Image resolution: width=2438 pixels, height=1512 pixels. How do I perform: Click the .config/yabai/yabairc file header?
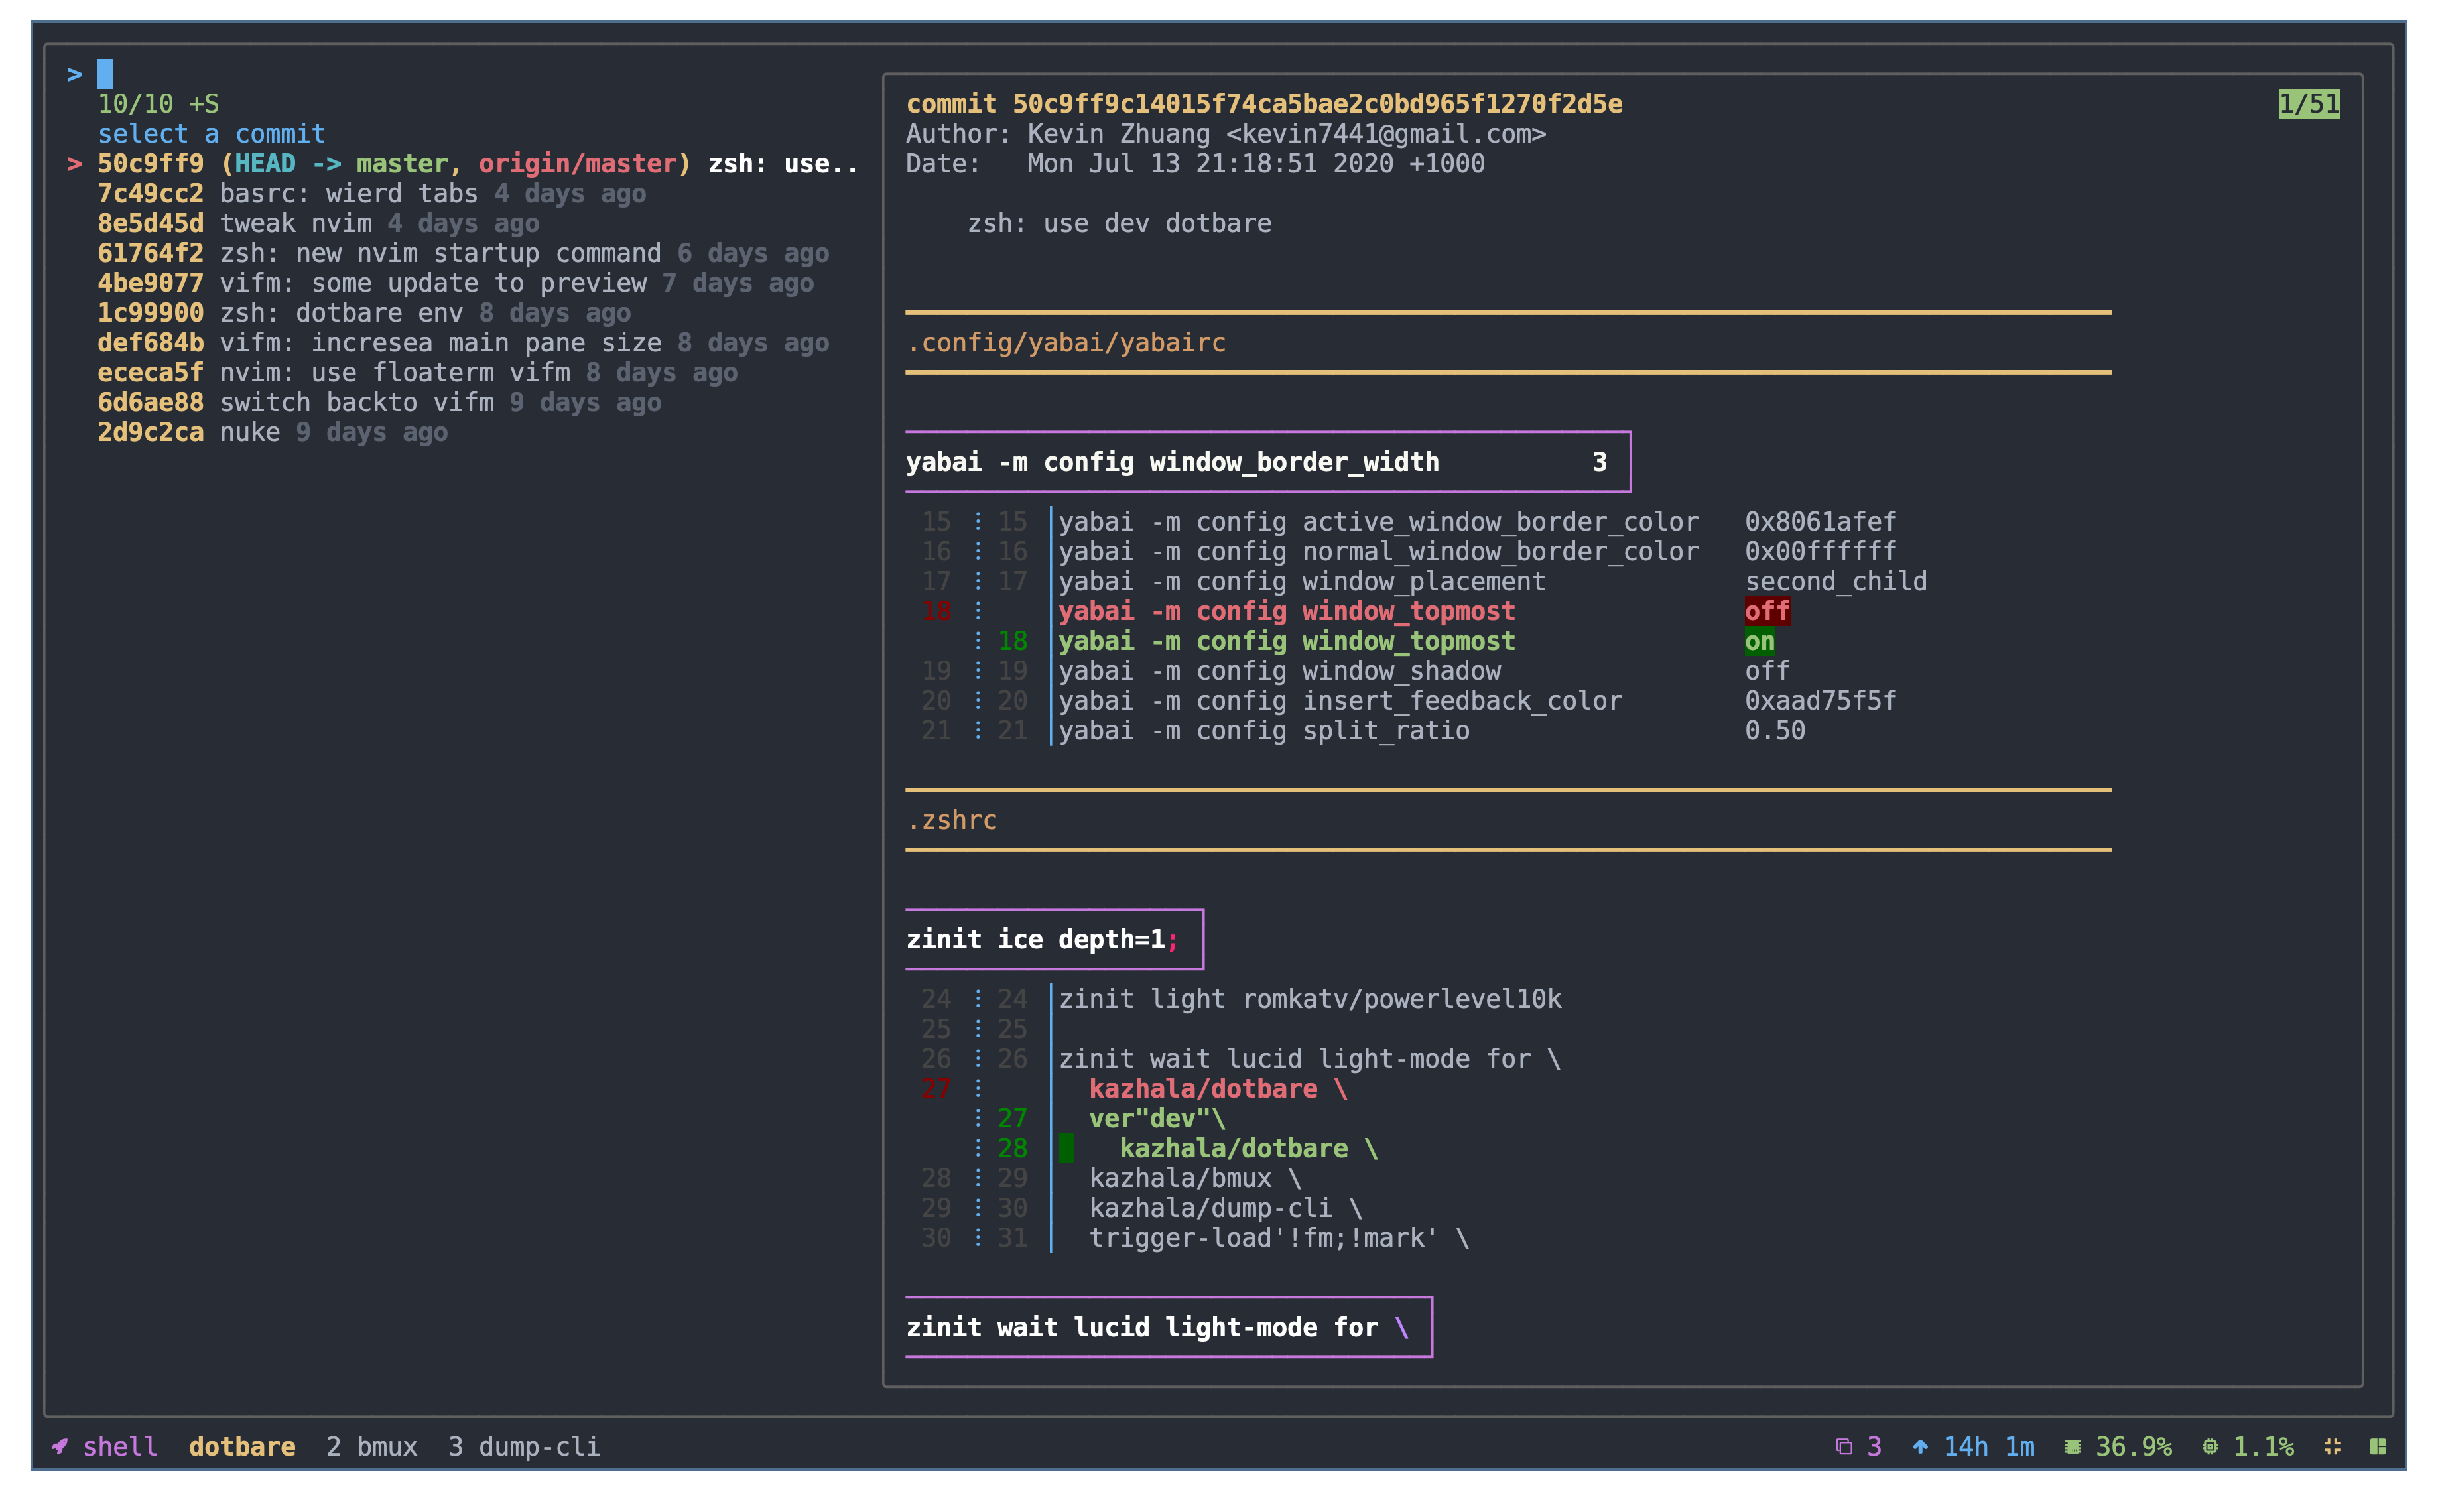click(1066, 343)
